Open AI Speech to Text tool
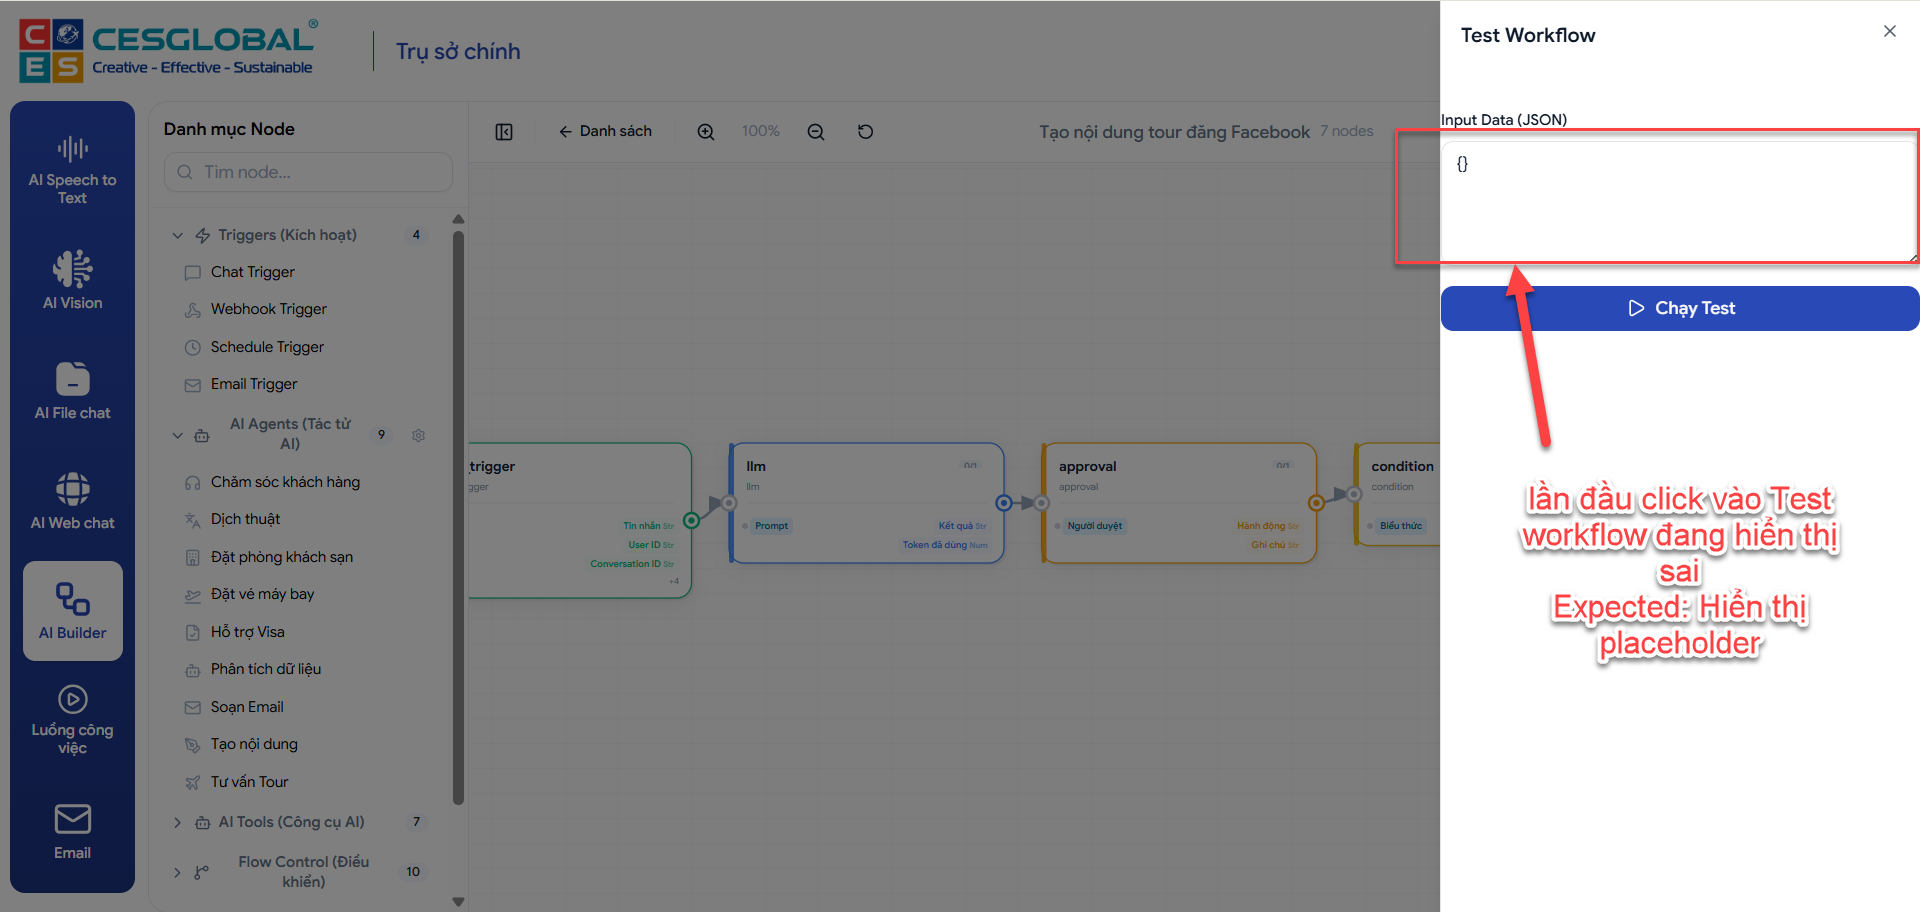1920x912 pixels. click(x=72, y=170)
